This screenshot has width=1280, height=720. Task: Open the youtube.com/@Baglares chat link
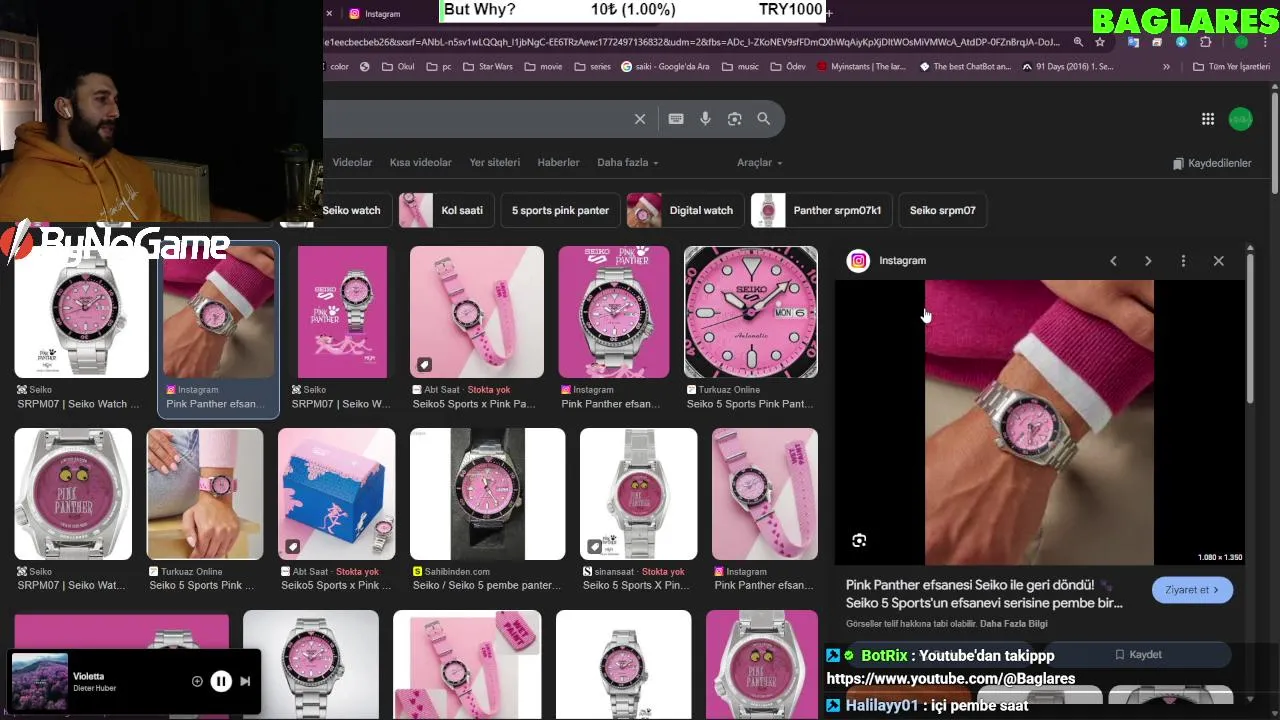click(x=951, y=679)
